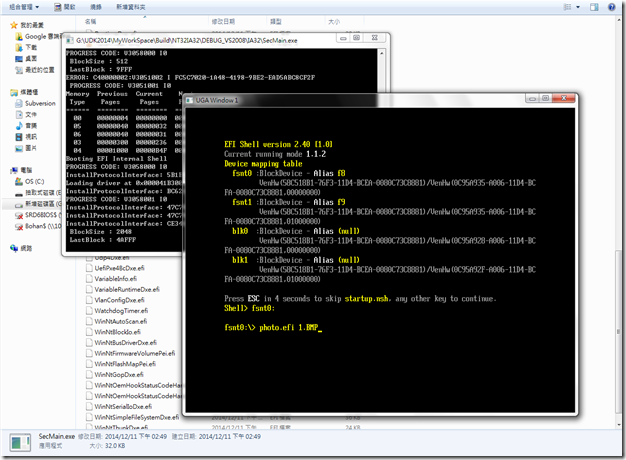Toggle the preview pane icon in toolbar
This screenshot has height=460, width=626.
coord(594,7)
